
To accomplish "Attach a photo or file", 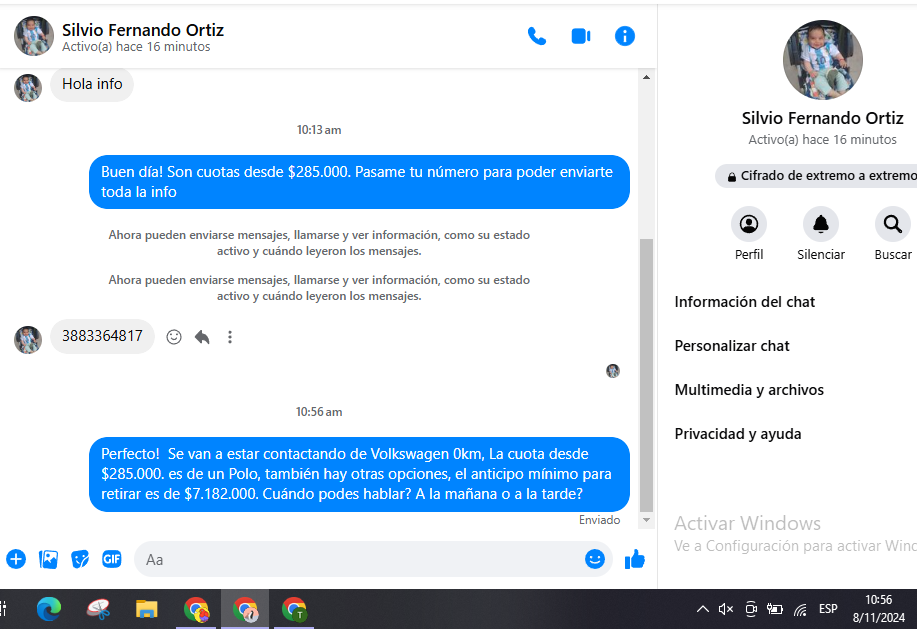I will tap(48, 559).
